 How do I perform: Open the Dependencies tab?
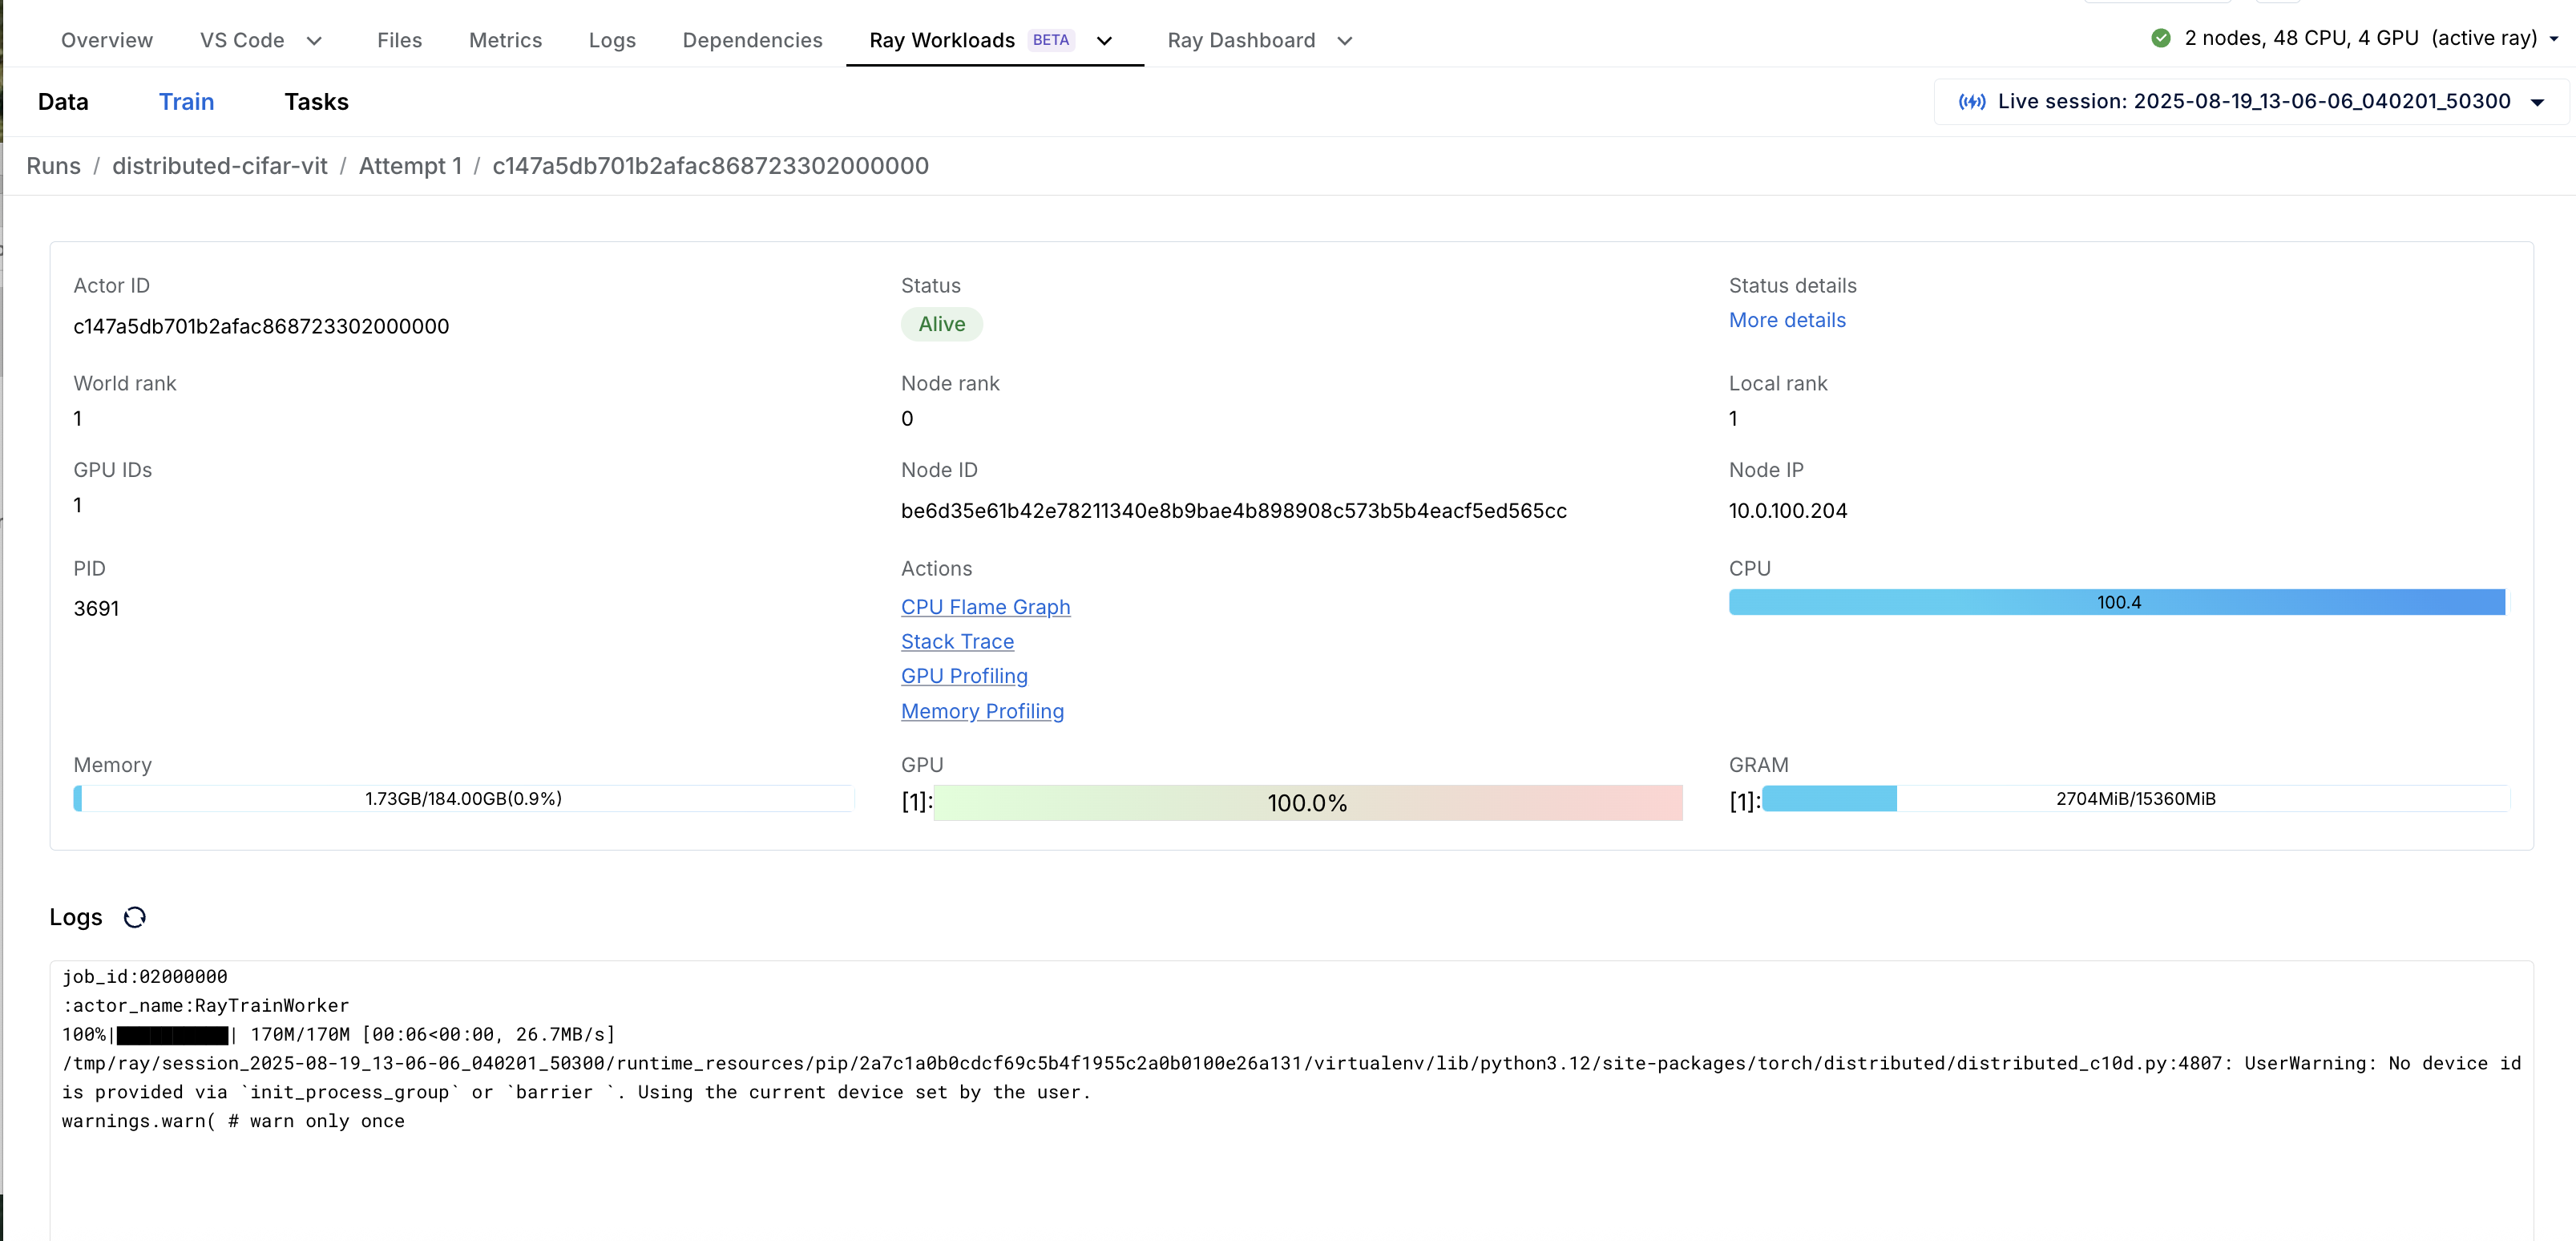752,41
